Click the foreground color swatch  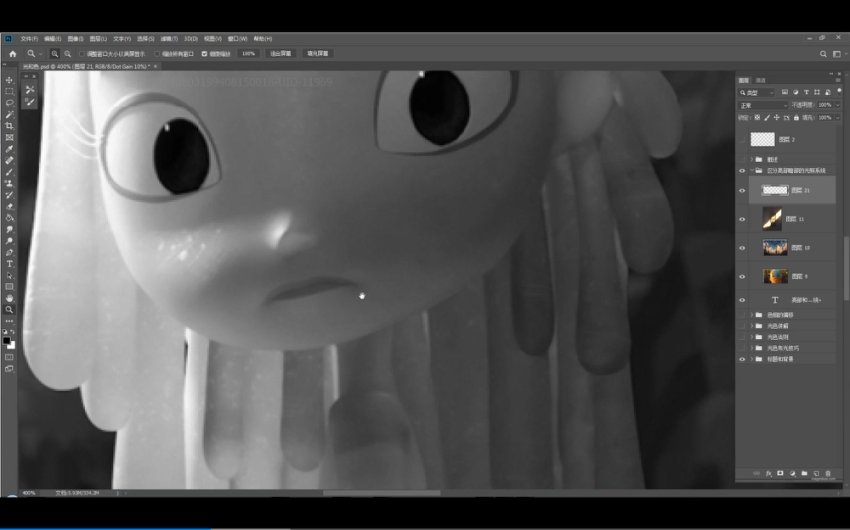click(7, 341)
